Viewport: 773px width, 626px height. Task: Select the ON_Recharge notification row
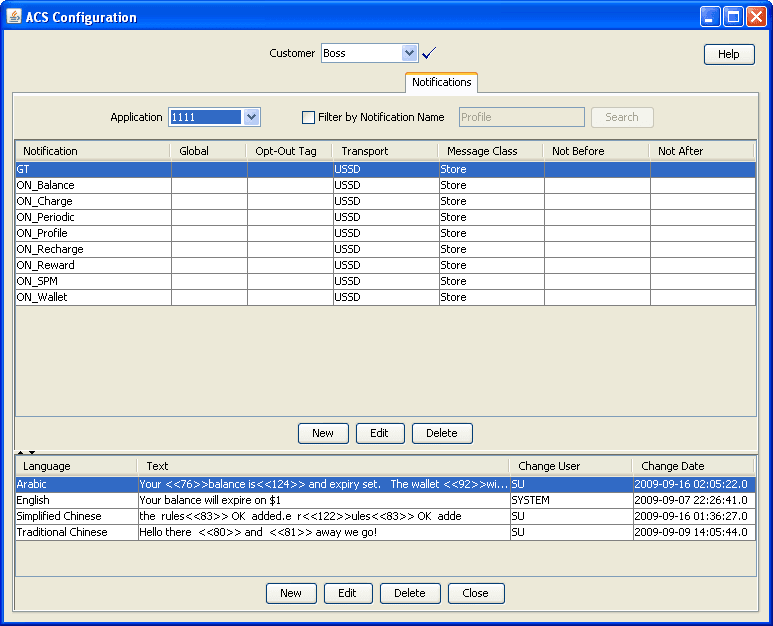(90, 249)
